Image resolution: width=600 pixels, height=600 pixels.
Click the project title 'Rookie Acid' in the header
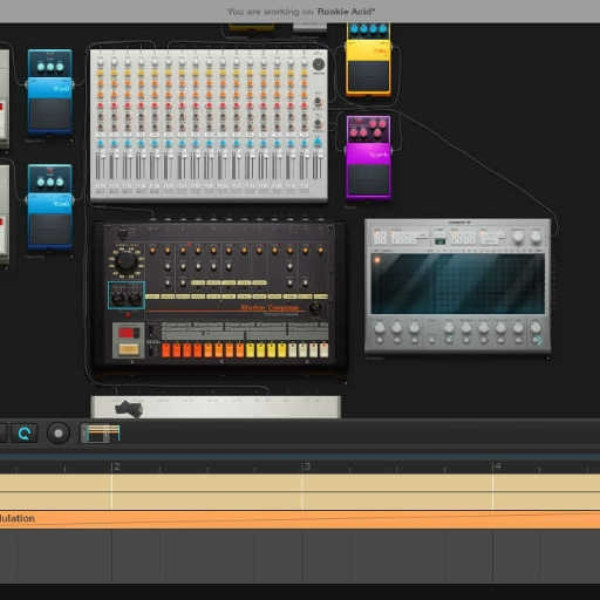[346, 11]
